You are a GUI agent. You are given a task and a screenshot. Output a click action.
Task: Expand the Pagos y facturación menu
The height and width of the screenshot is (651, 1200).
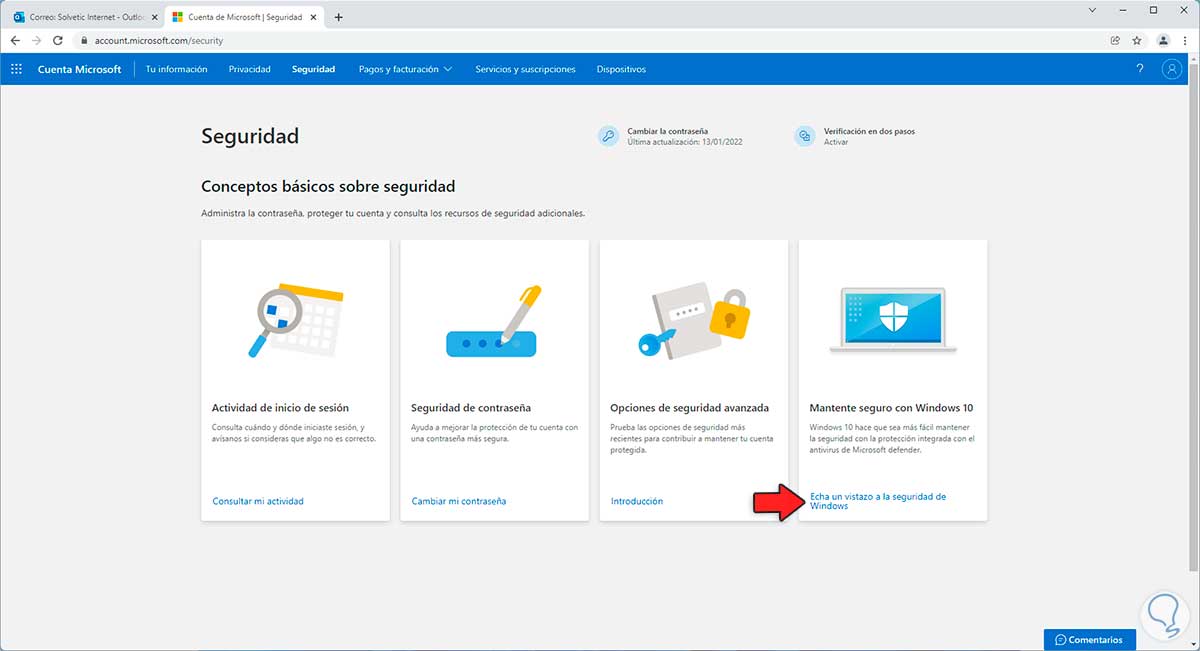coord(405,69)
